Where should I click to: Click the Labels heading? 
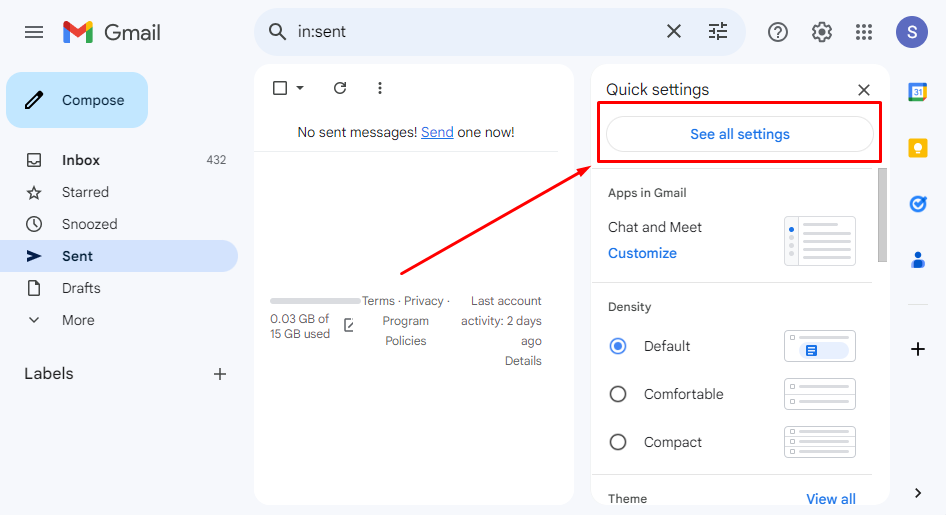(49, 374)
